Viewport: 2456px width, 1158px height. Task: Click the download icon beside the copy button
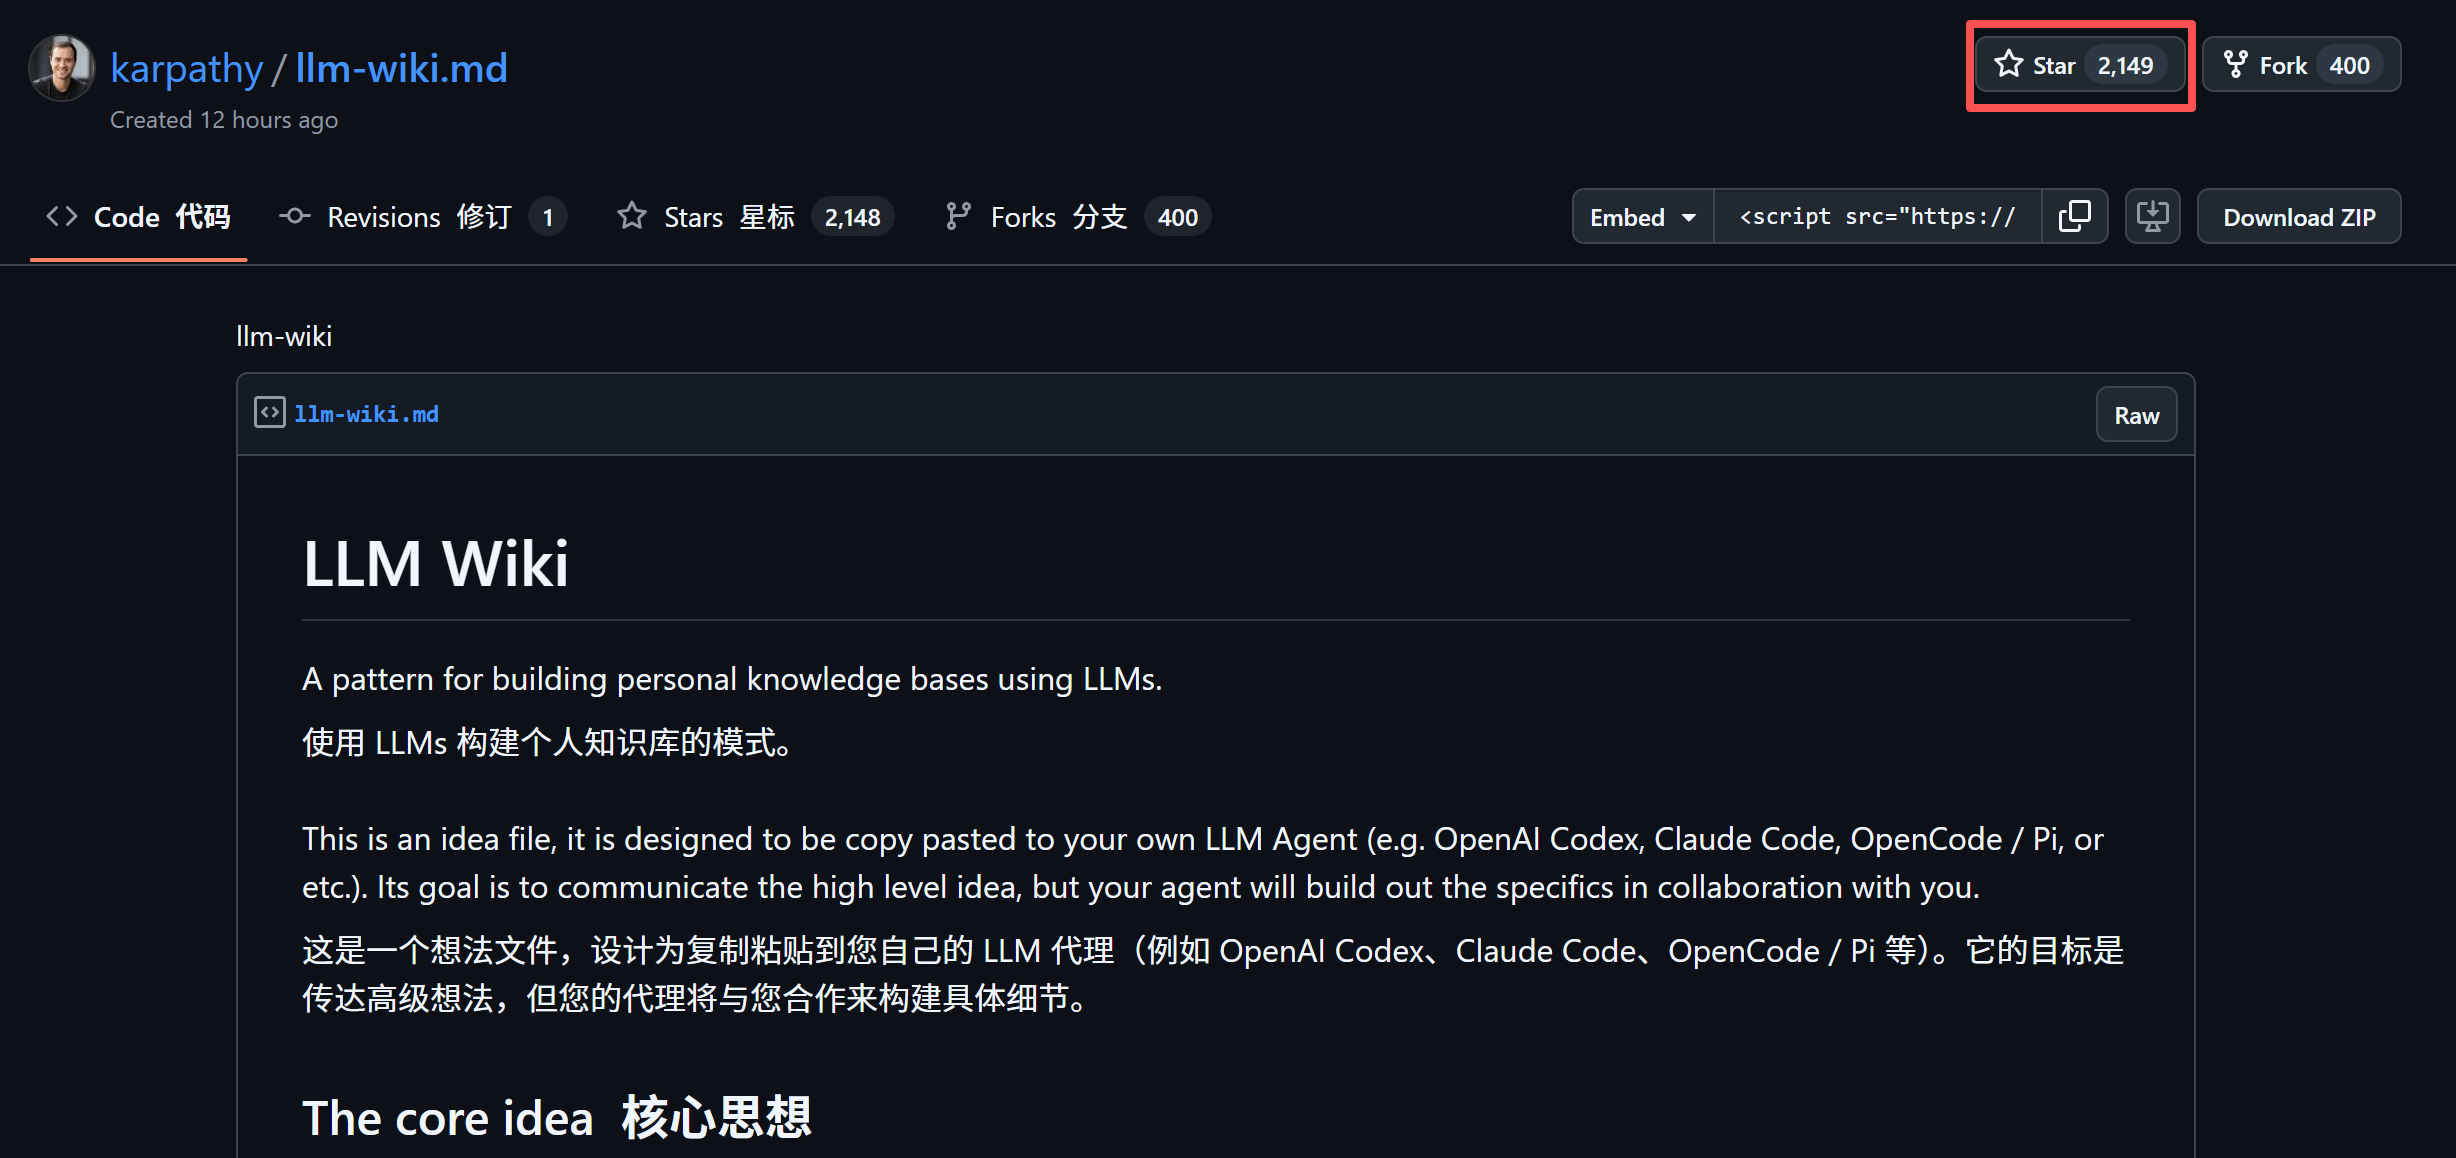(2152, 216)
